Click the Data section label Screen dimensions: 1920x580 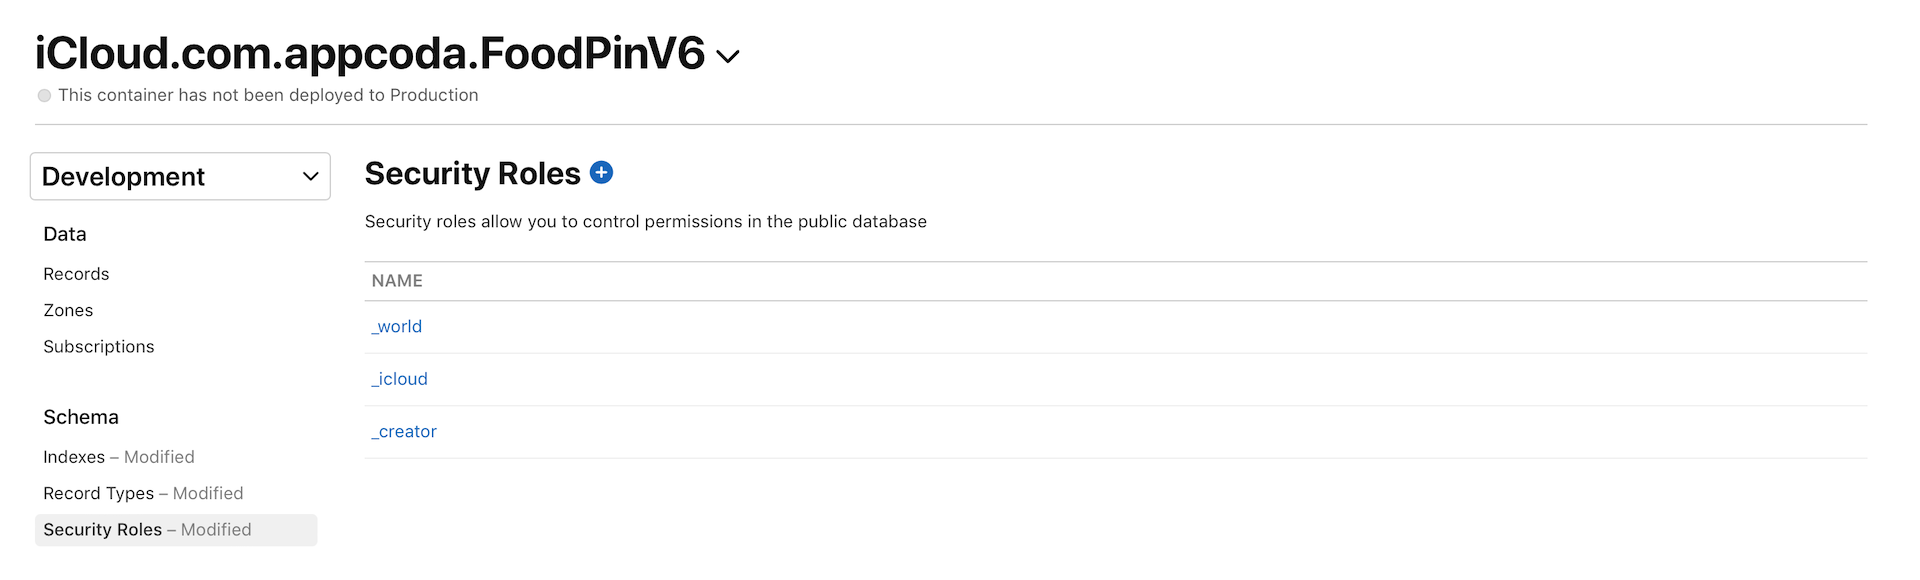click(64, 233)
